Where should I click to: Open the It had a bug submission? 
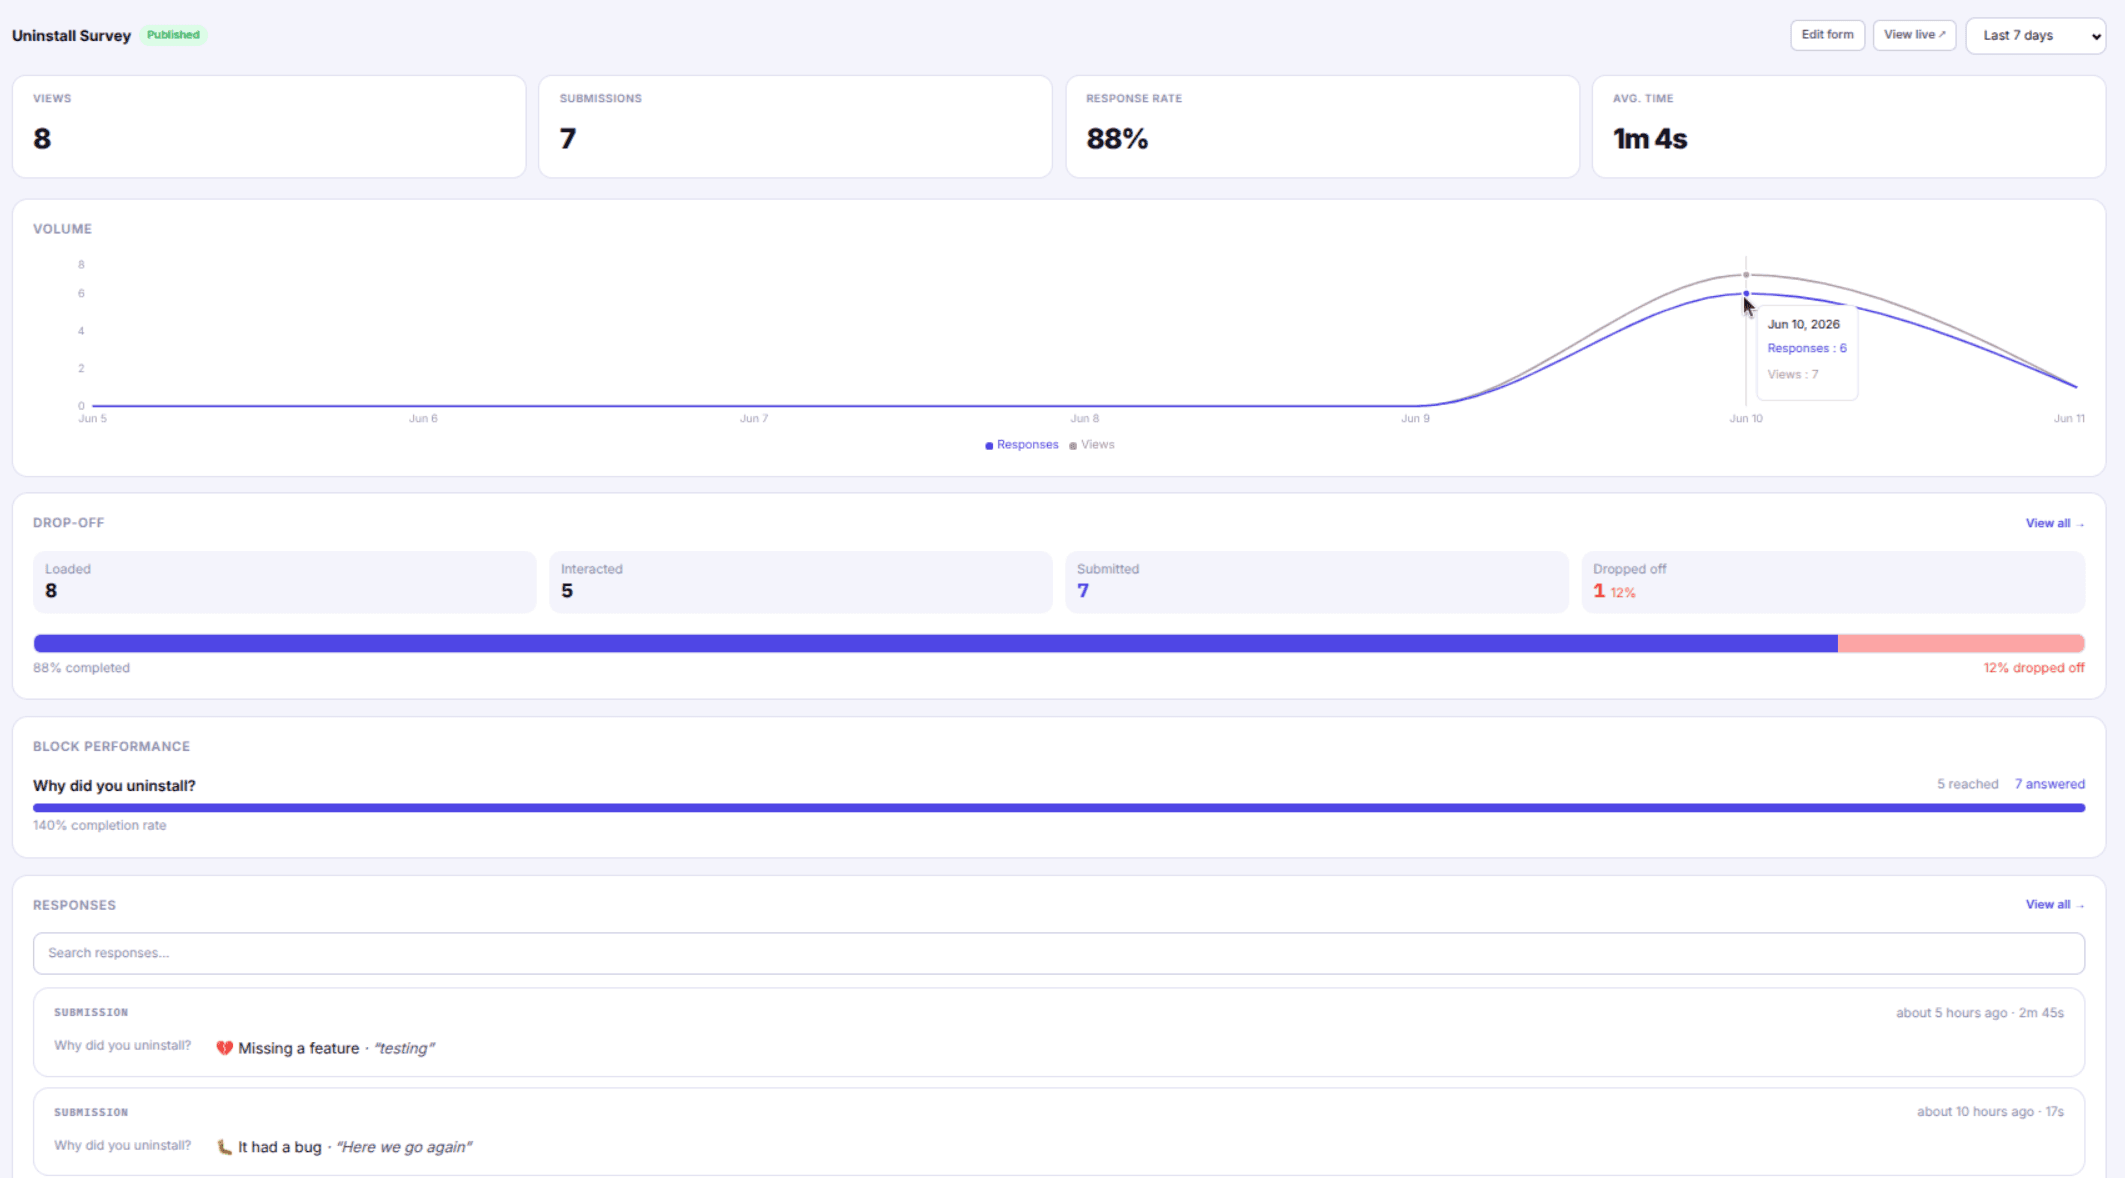pyautogui.click(x=1059, y=1132)
